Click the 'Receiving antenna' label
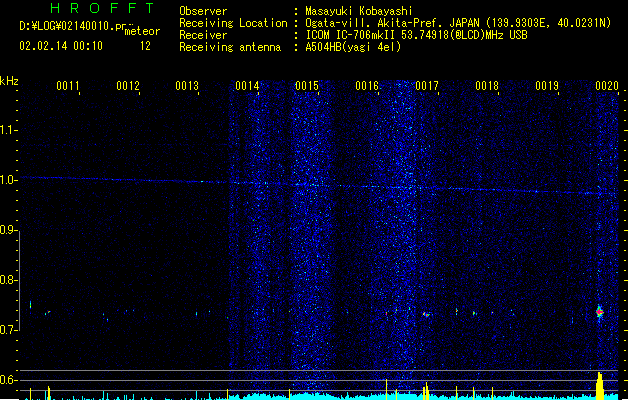Viewport: 629px width, 400px height. tap(230, 47)
